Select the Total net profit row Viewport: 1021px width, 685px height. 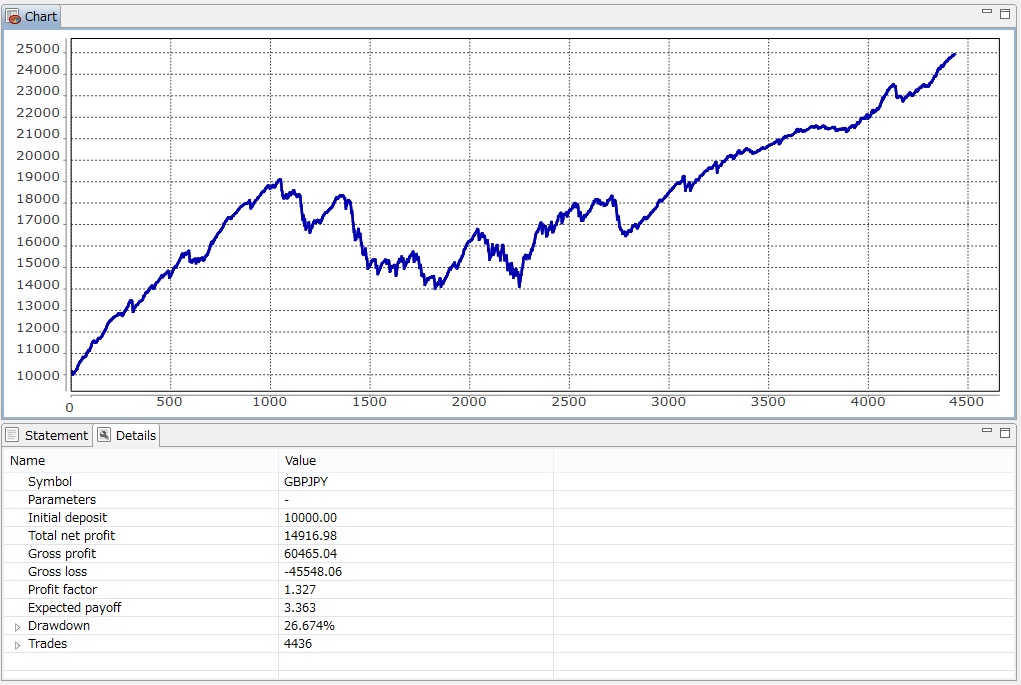pyautogui.click(x=71, y=536)
